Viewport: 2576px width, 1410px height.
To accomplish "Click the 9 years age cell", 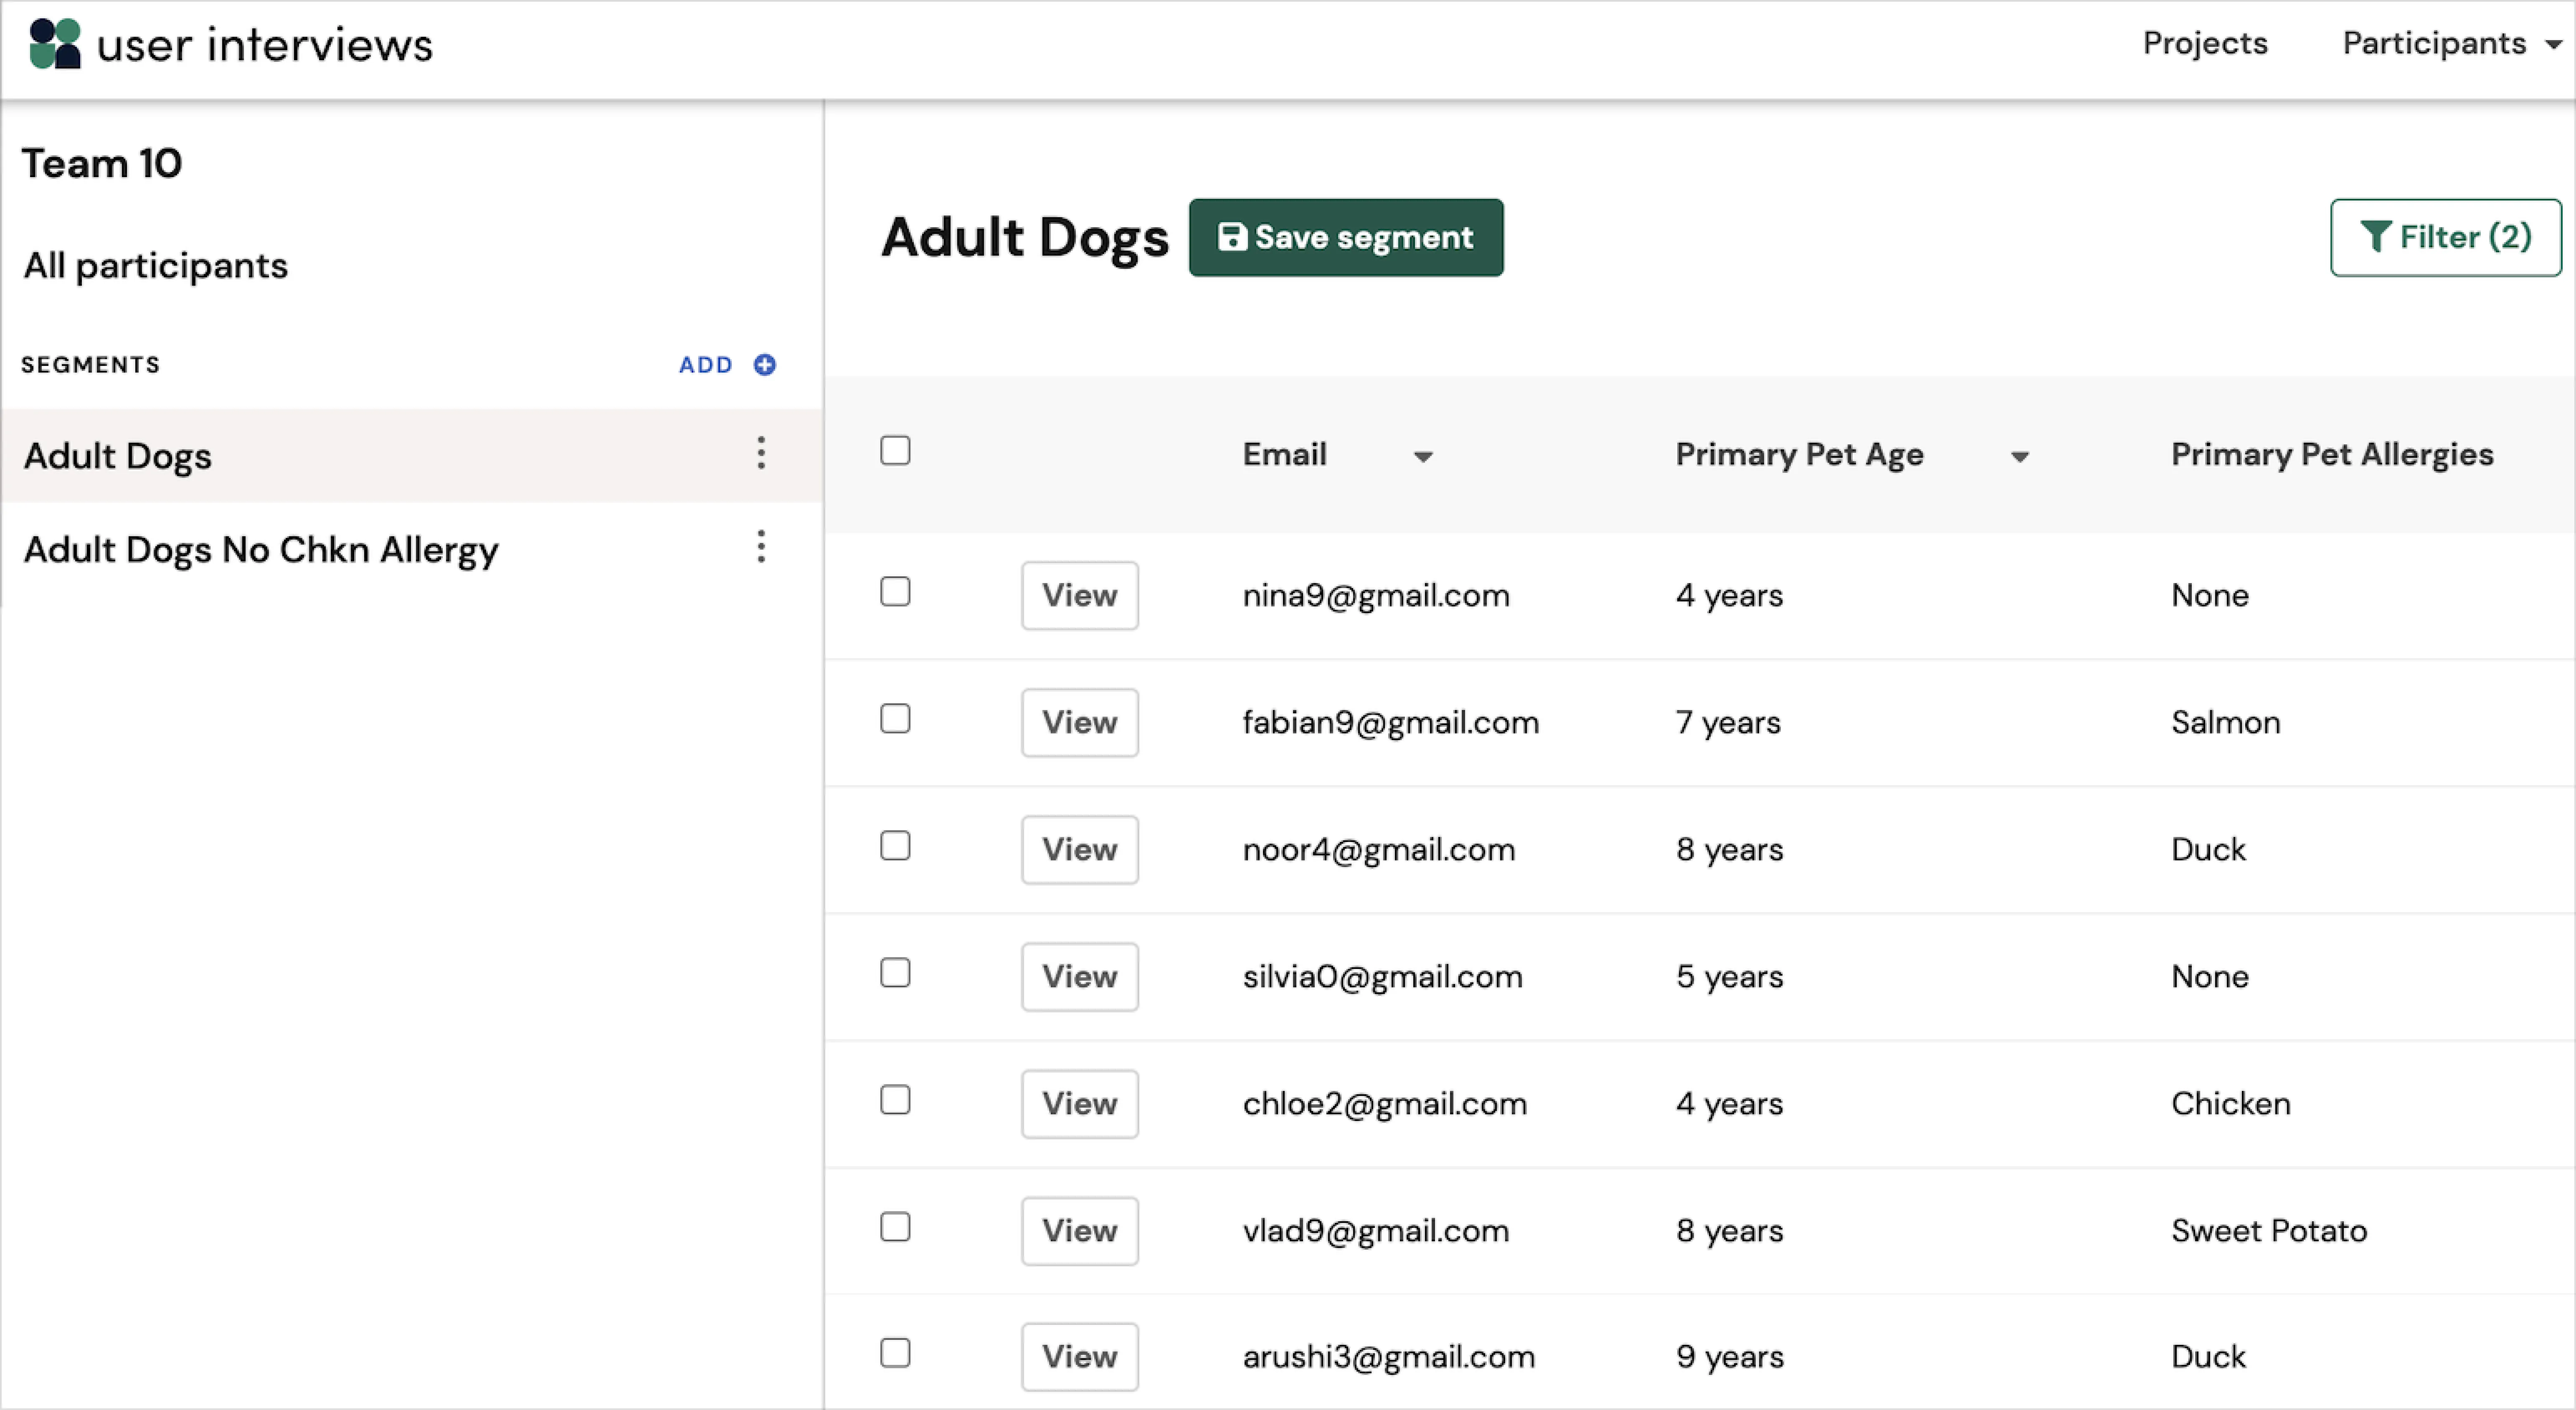I will pyautogui.click(x=1730, y=1357).
